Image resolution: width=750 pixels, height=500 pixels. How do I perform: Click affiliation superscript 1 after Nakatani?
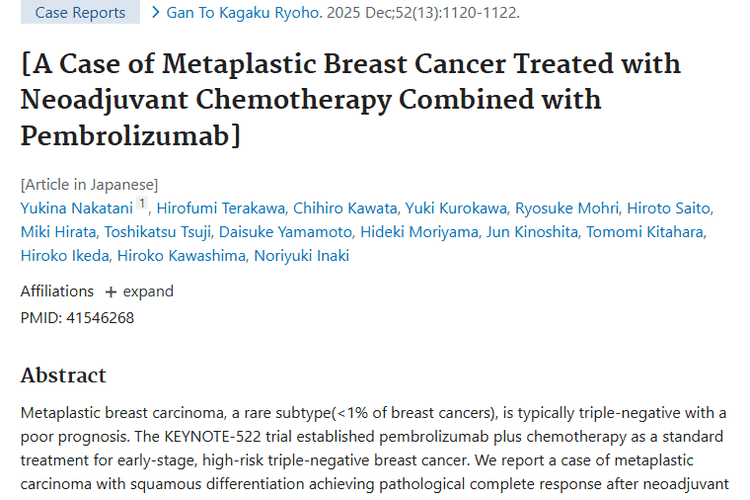click(142, 204)
